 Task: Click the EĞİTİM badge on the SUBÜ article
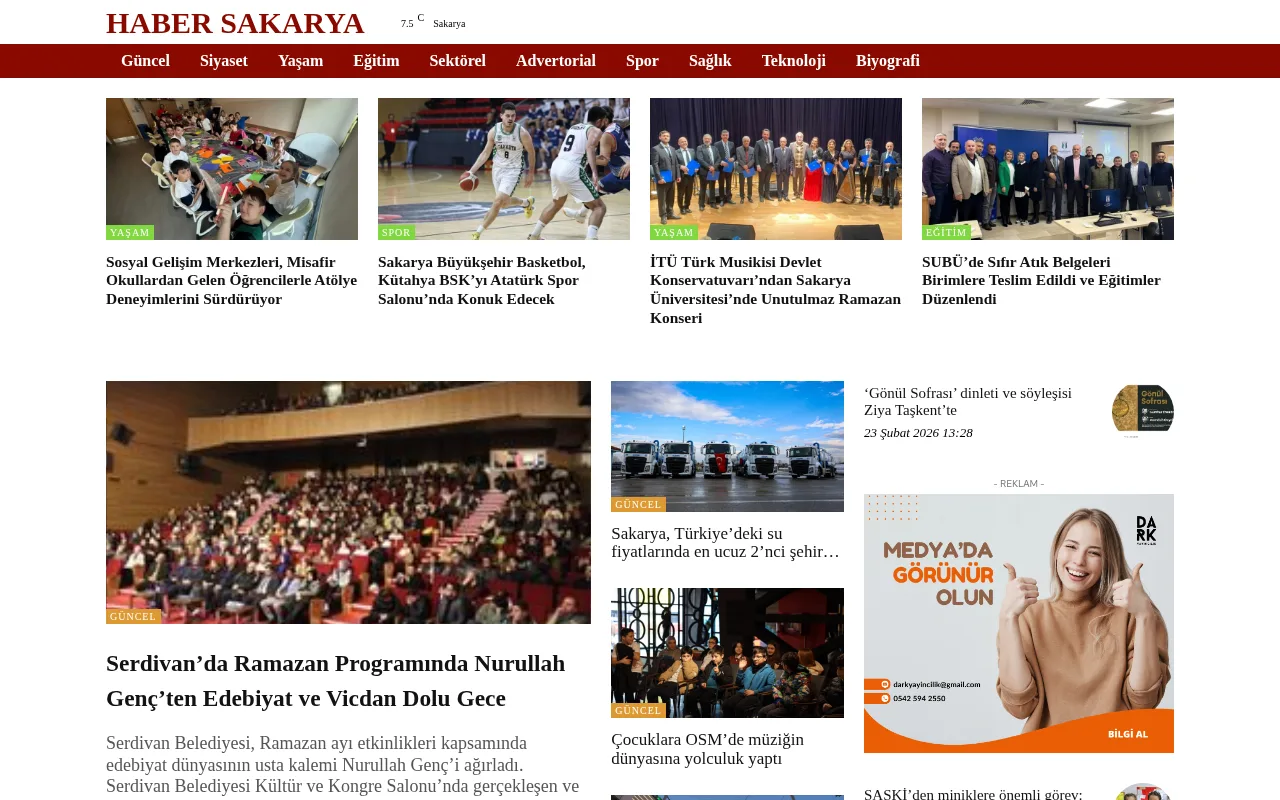point(945,232)
